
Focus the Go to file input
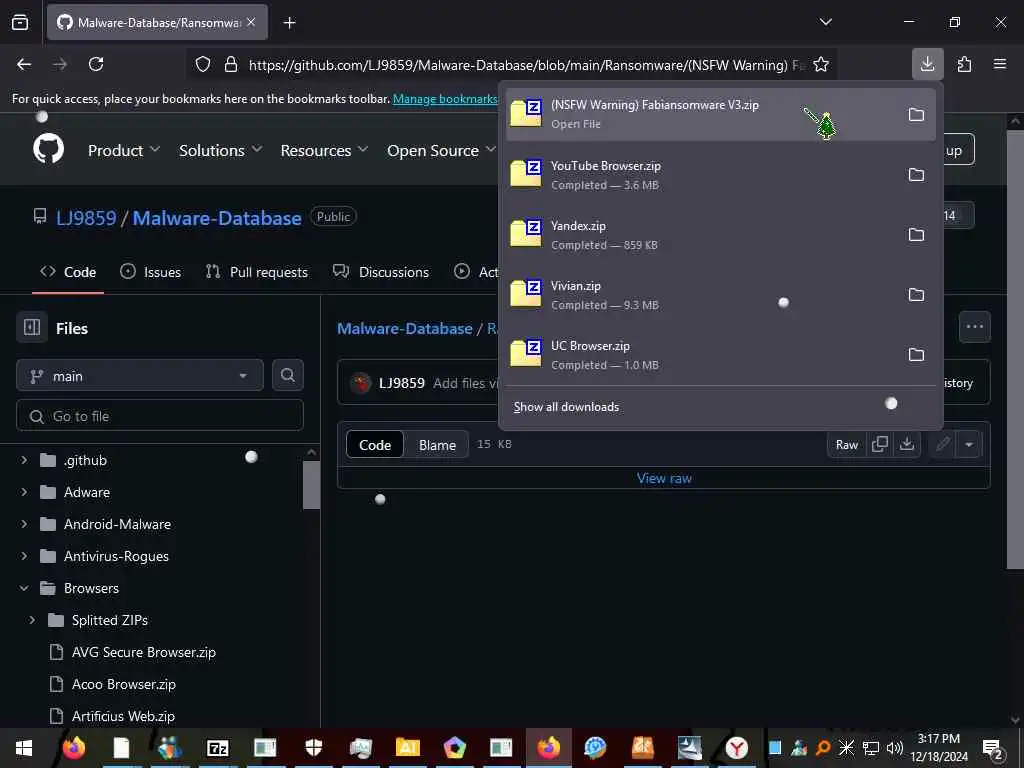(160, 416)
